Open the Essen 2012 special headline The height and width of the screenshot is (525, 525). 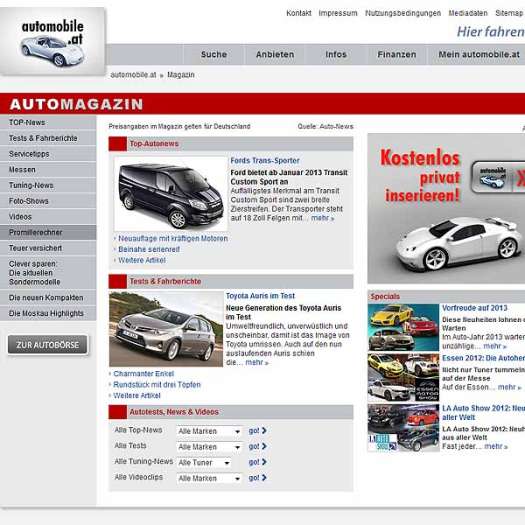coord(483,358)
